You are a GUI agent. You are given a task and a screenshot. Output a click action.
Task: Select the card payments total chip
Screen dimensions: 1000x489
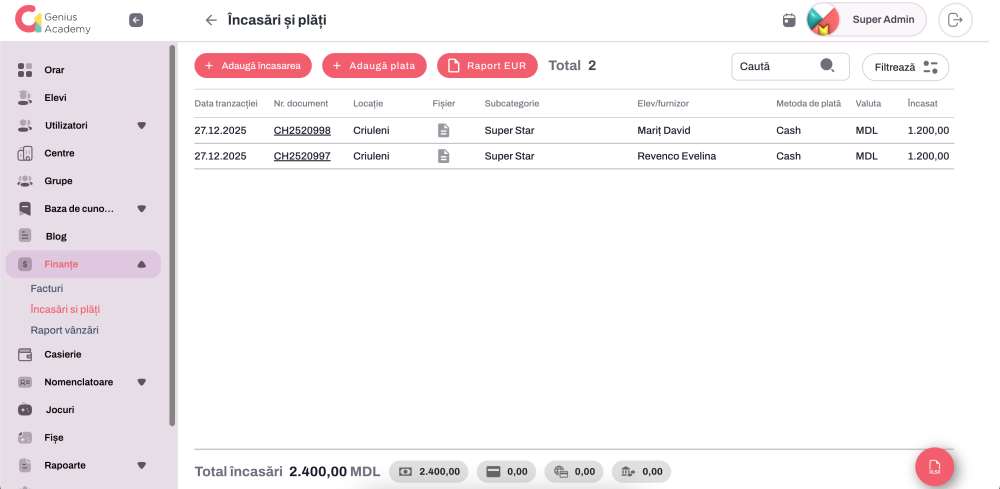(506, 472)
